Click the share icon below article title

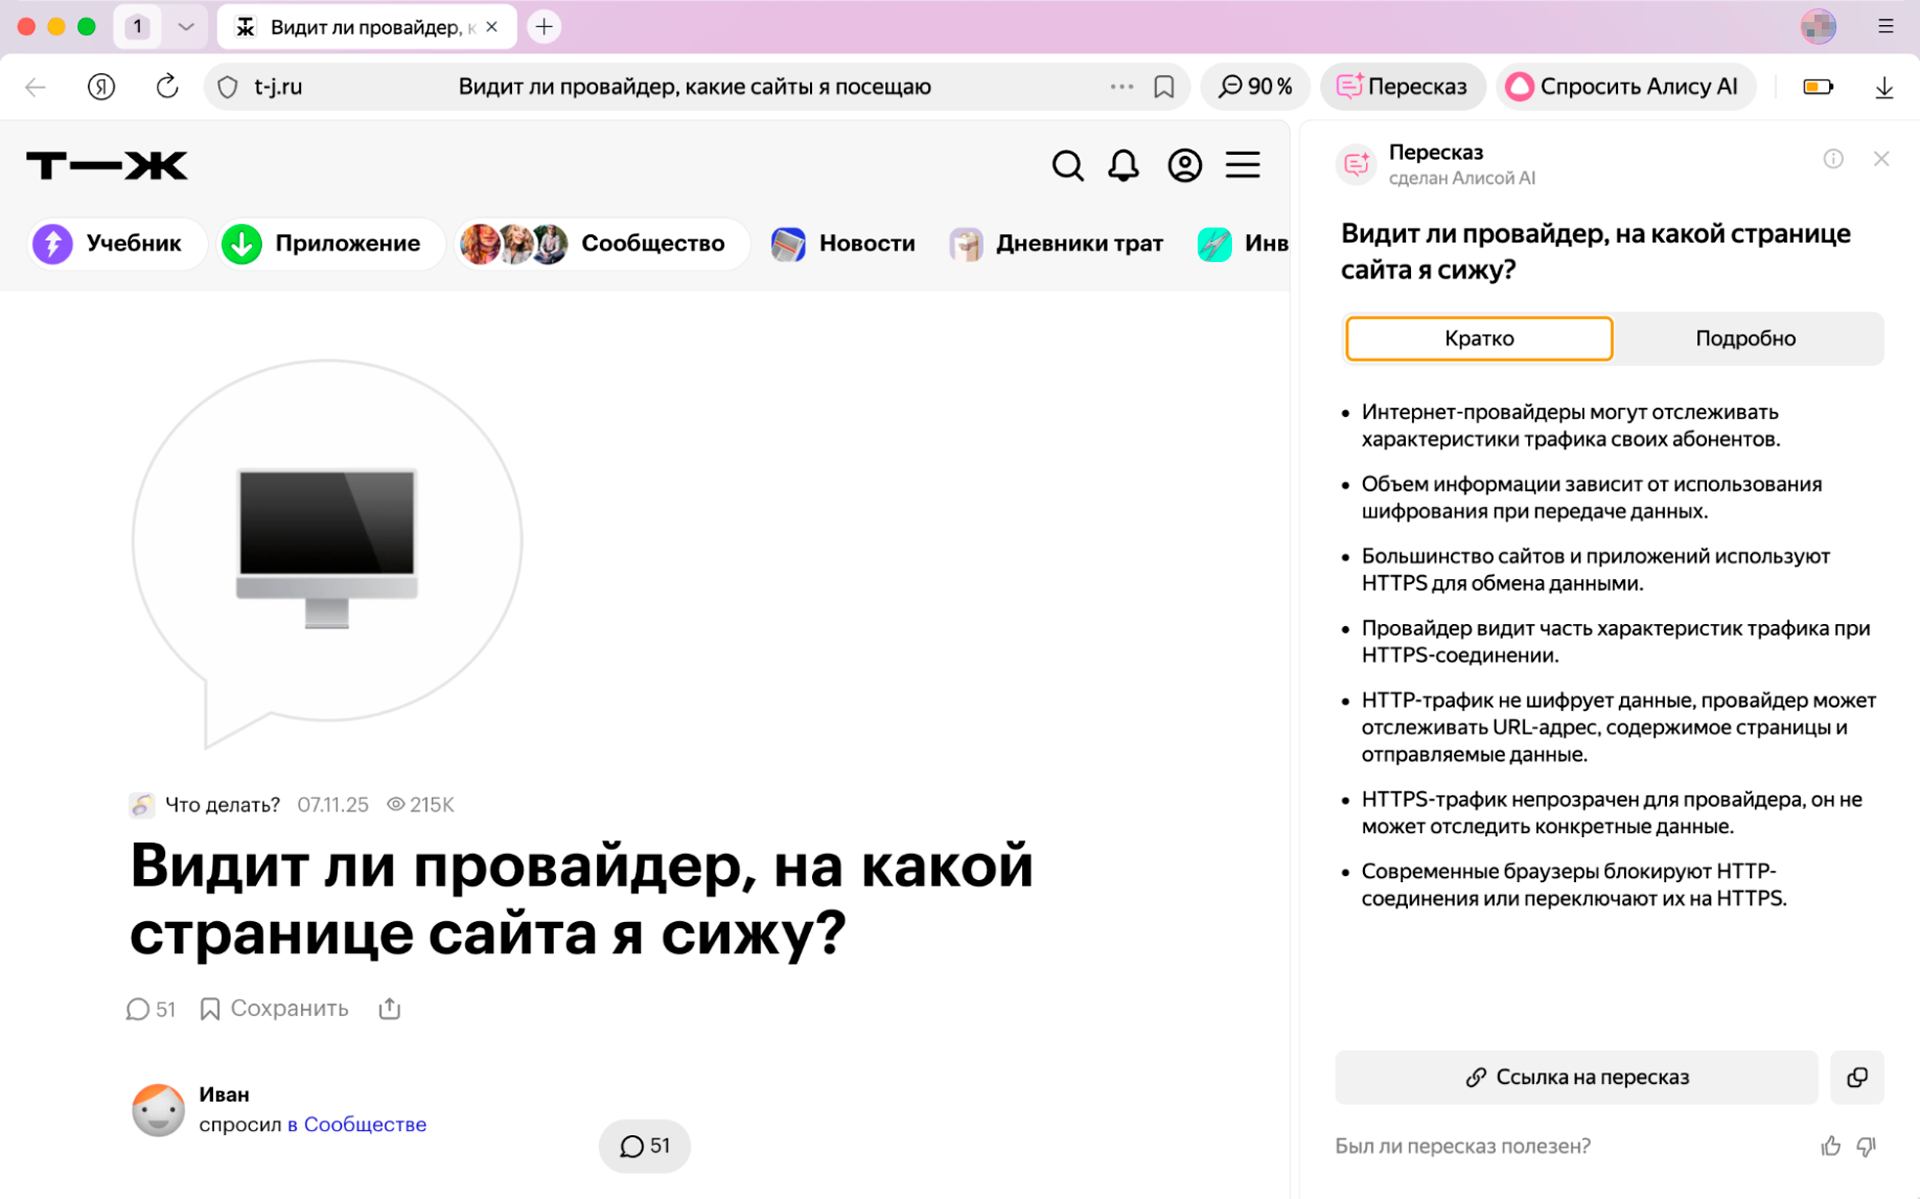point(389,1008)
